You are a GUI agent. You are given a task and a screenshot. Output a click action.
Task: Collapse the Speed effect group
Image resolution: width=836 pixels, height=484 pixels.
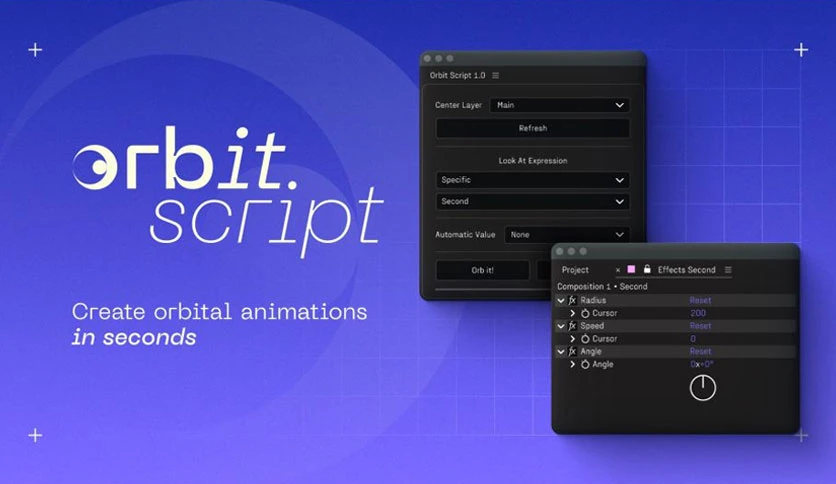coord(561,326)
